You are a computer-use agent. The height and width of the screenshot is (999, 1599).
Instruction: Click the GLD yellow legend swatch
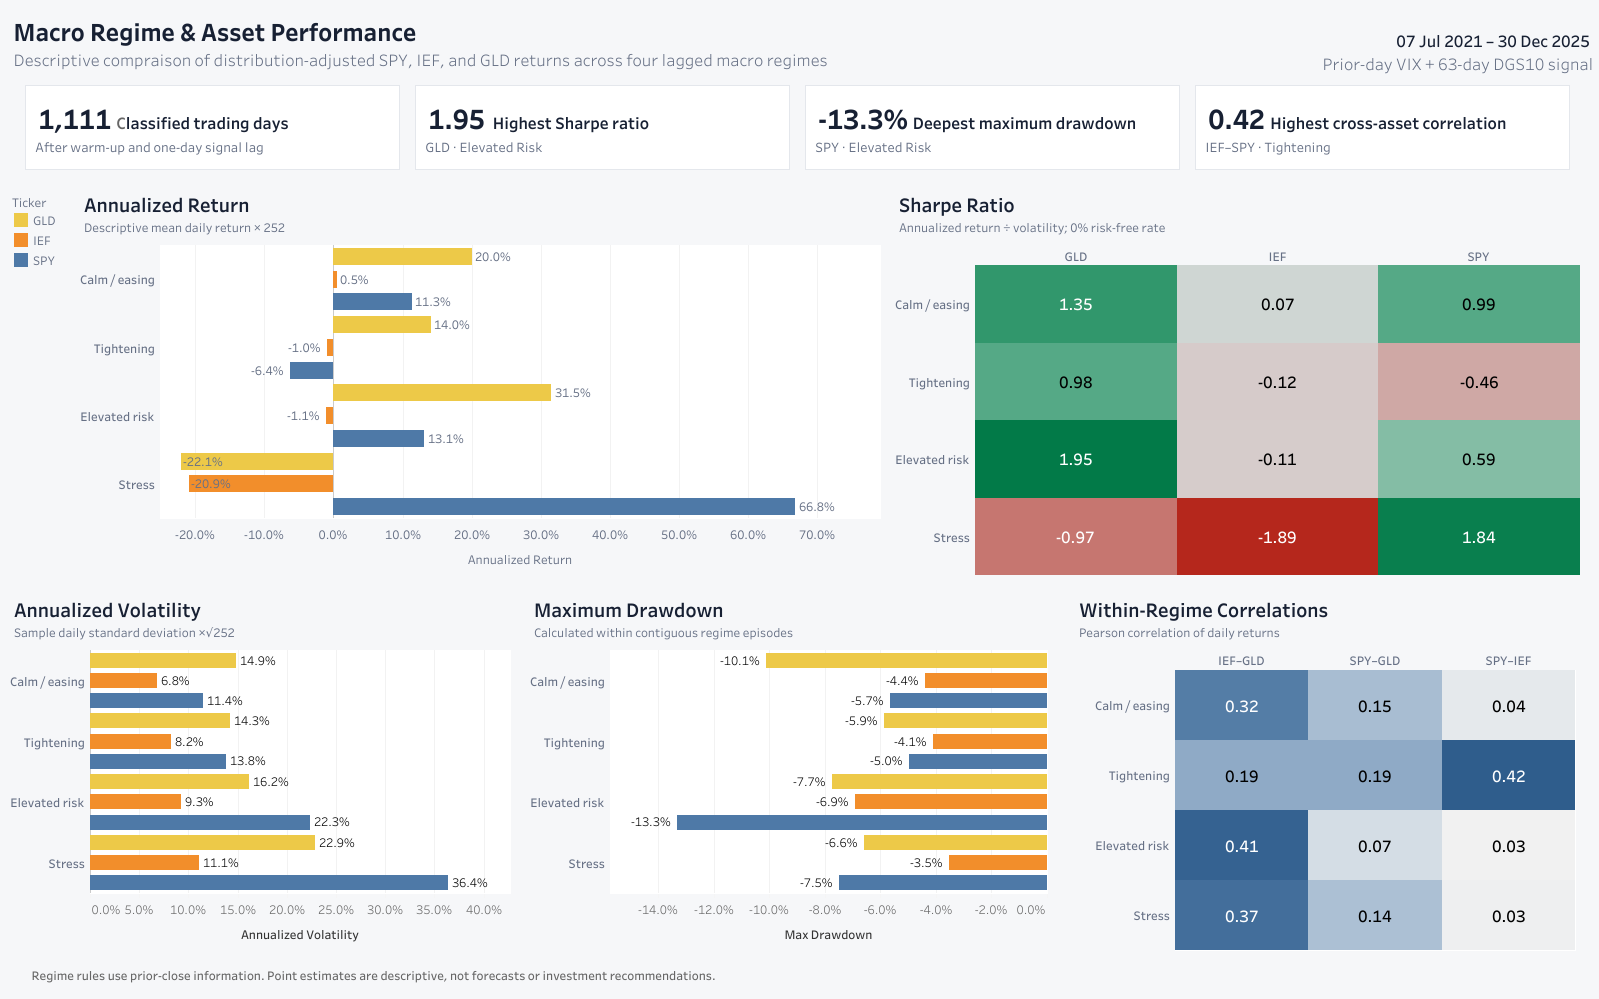click(21, 221)
